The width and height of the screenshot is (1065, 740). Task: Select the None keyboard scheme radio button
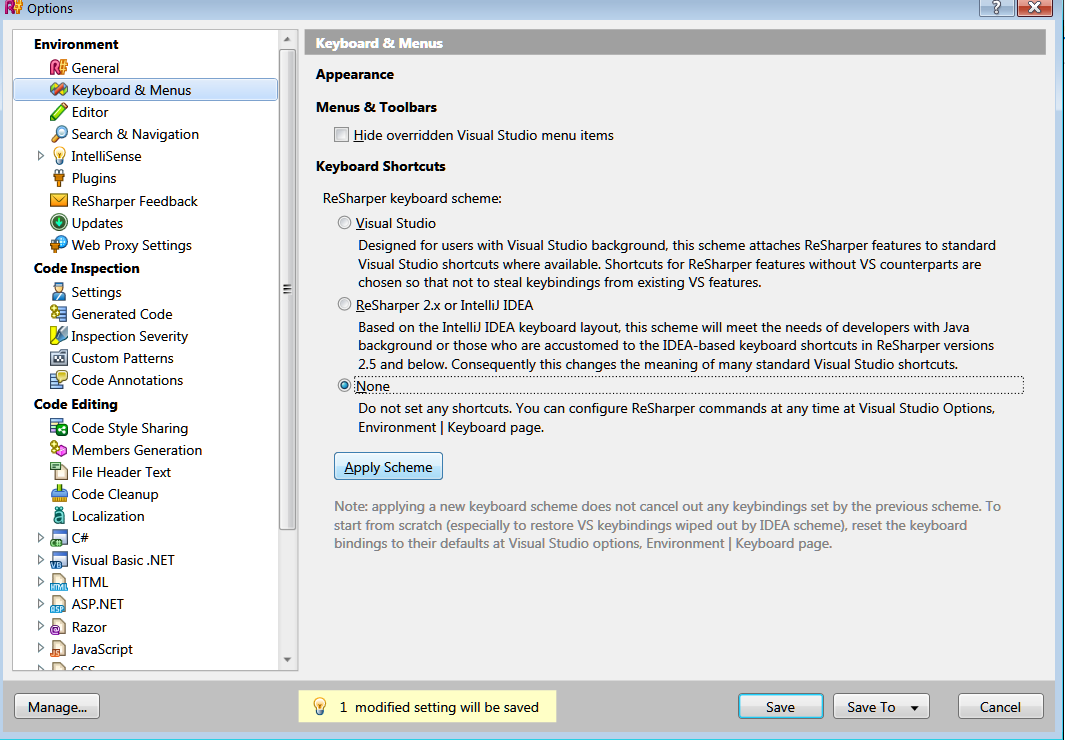click(344, 385)
